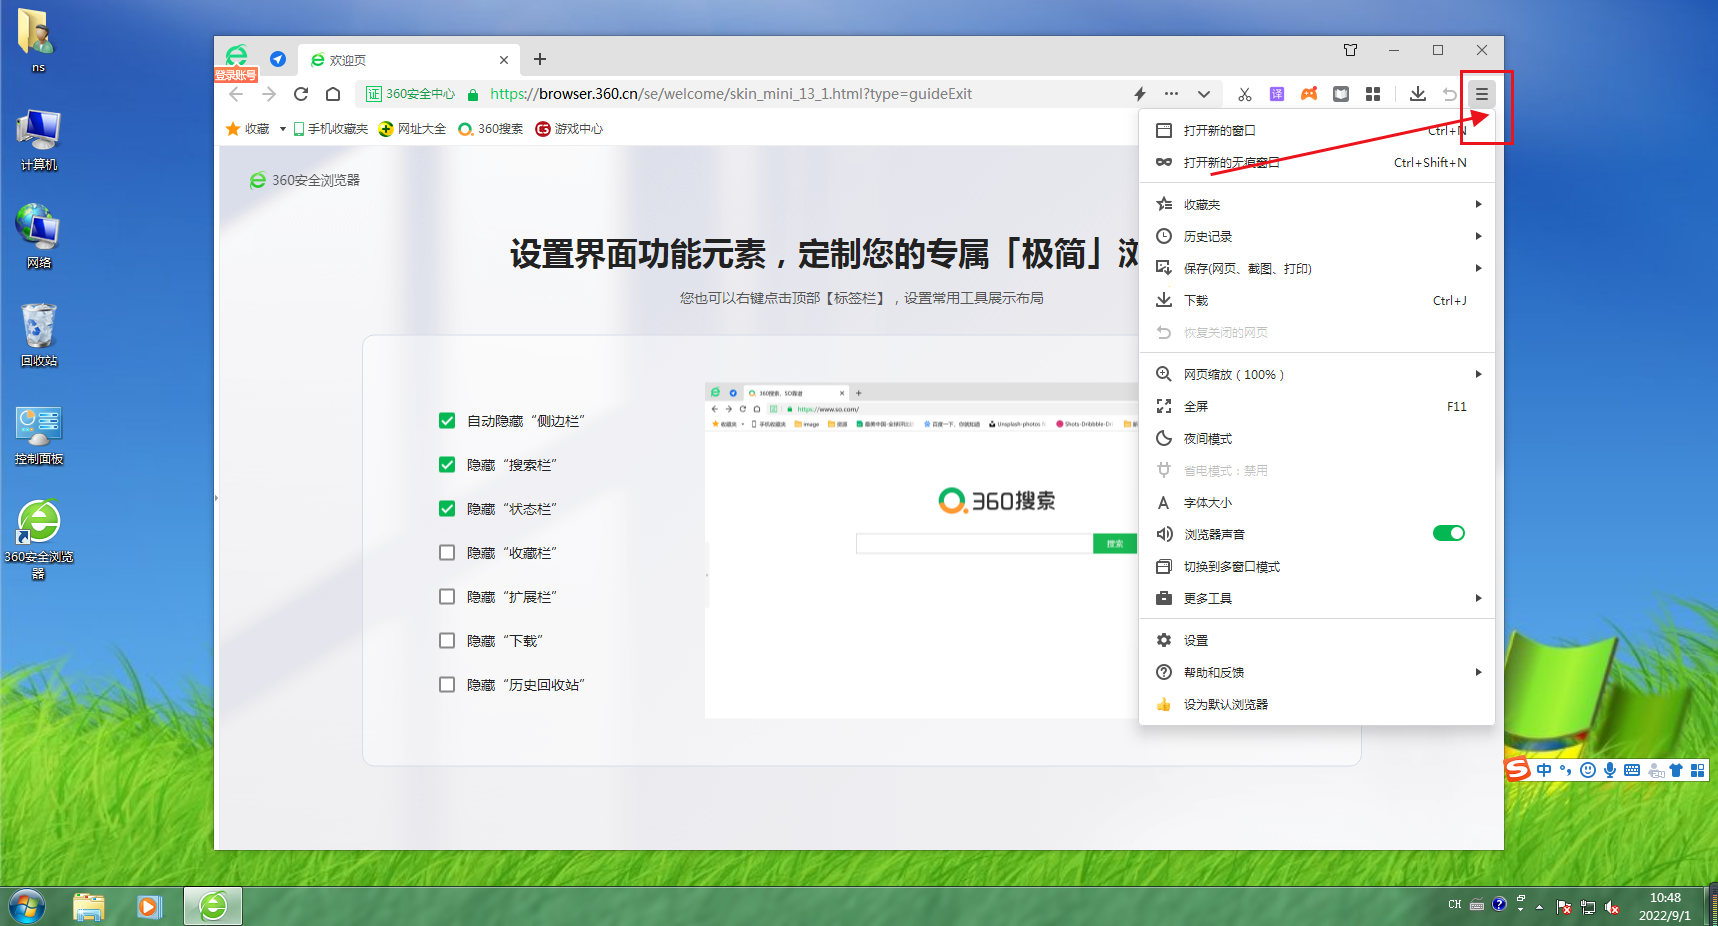1718x926 pixels.
Task: Open 设置 from the menu
Action: tap(1317, 640)
